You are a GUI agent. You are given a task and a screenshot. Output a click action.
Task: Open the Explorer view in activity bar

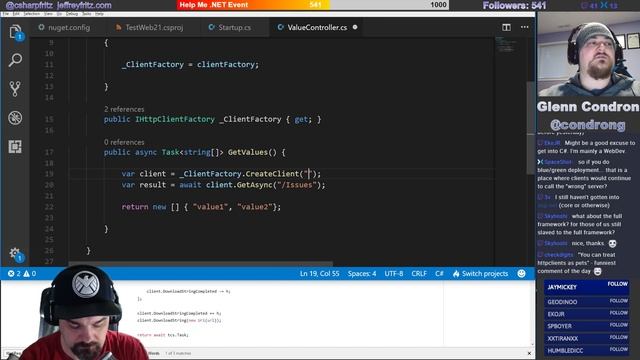click(15, 32)
